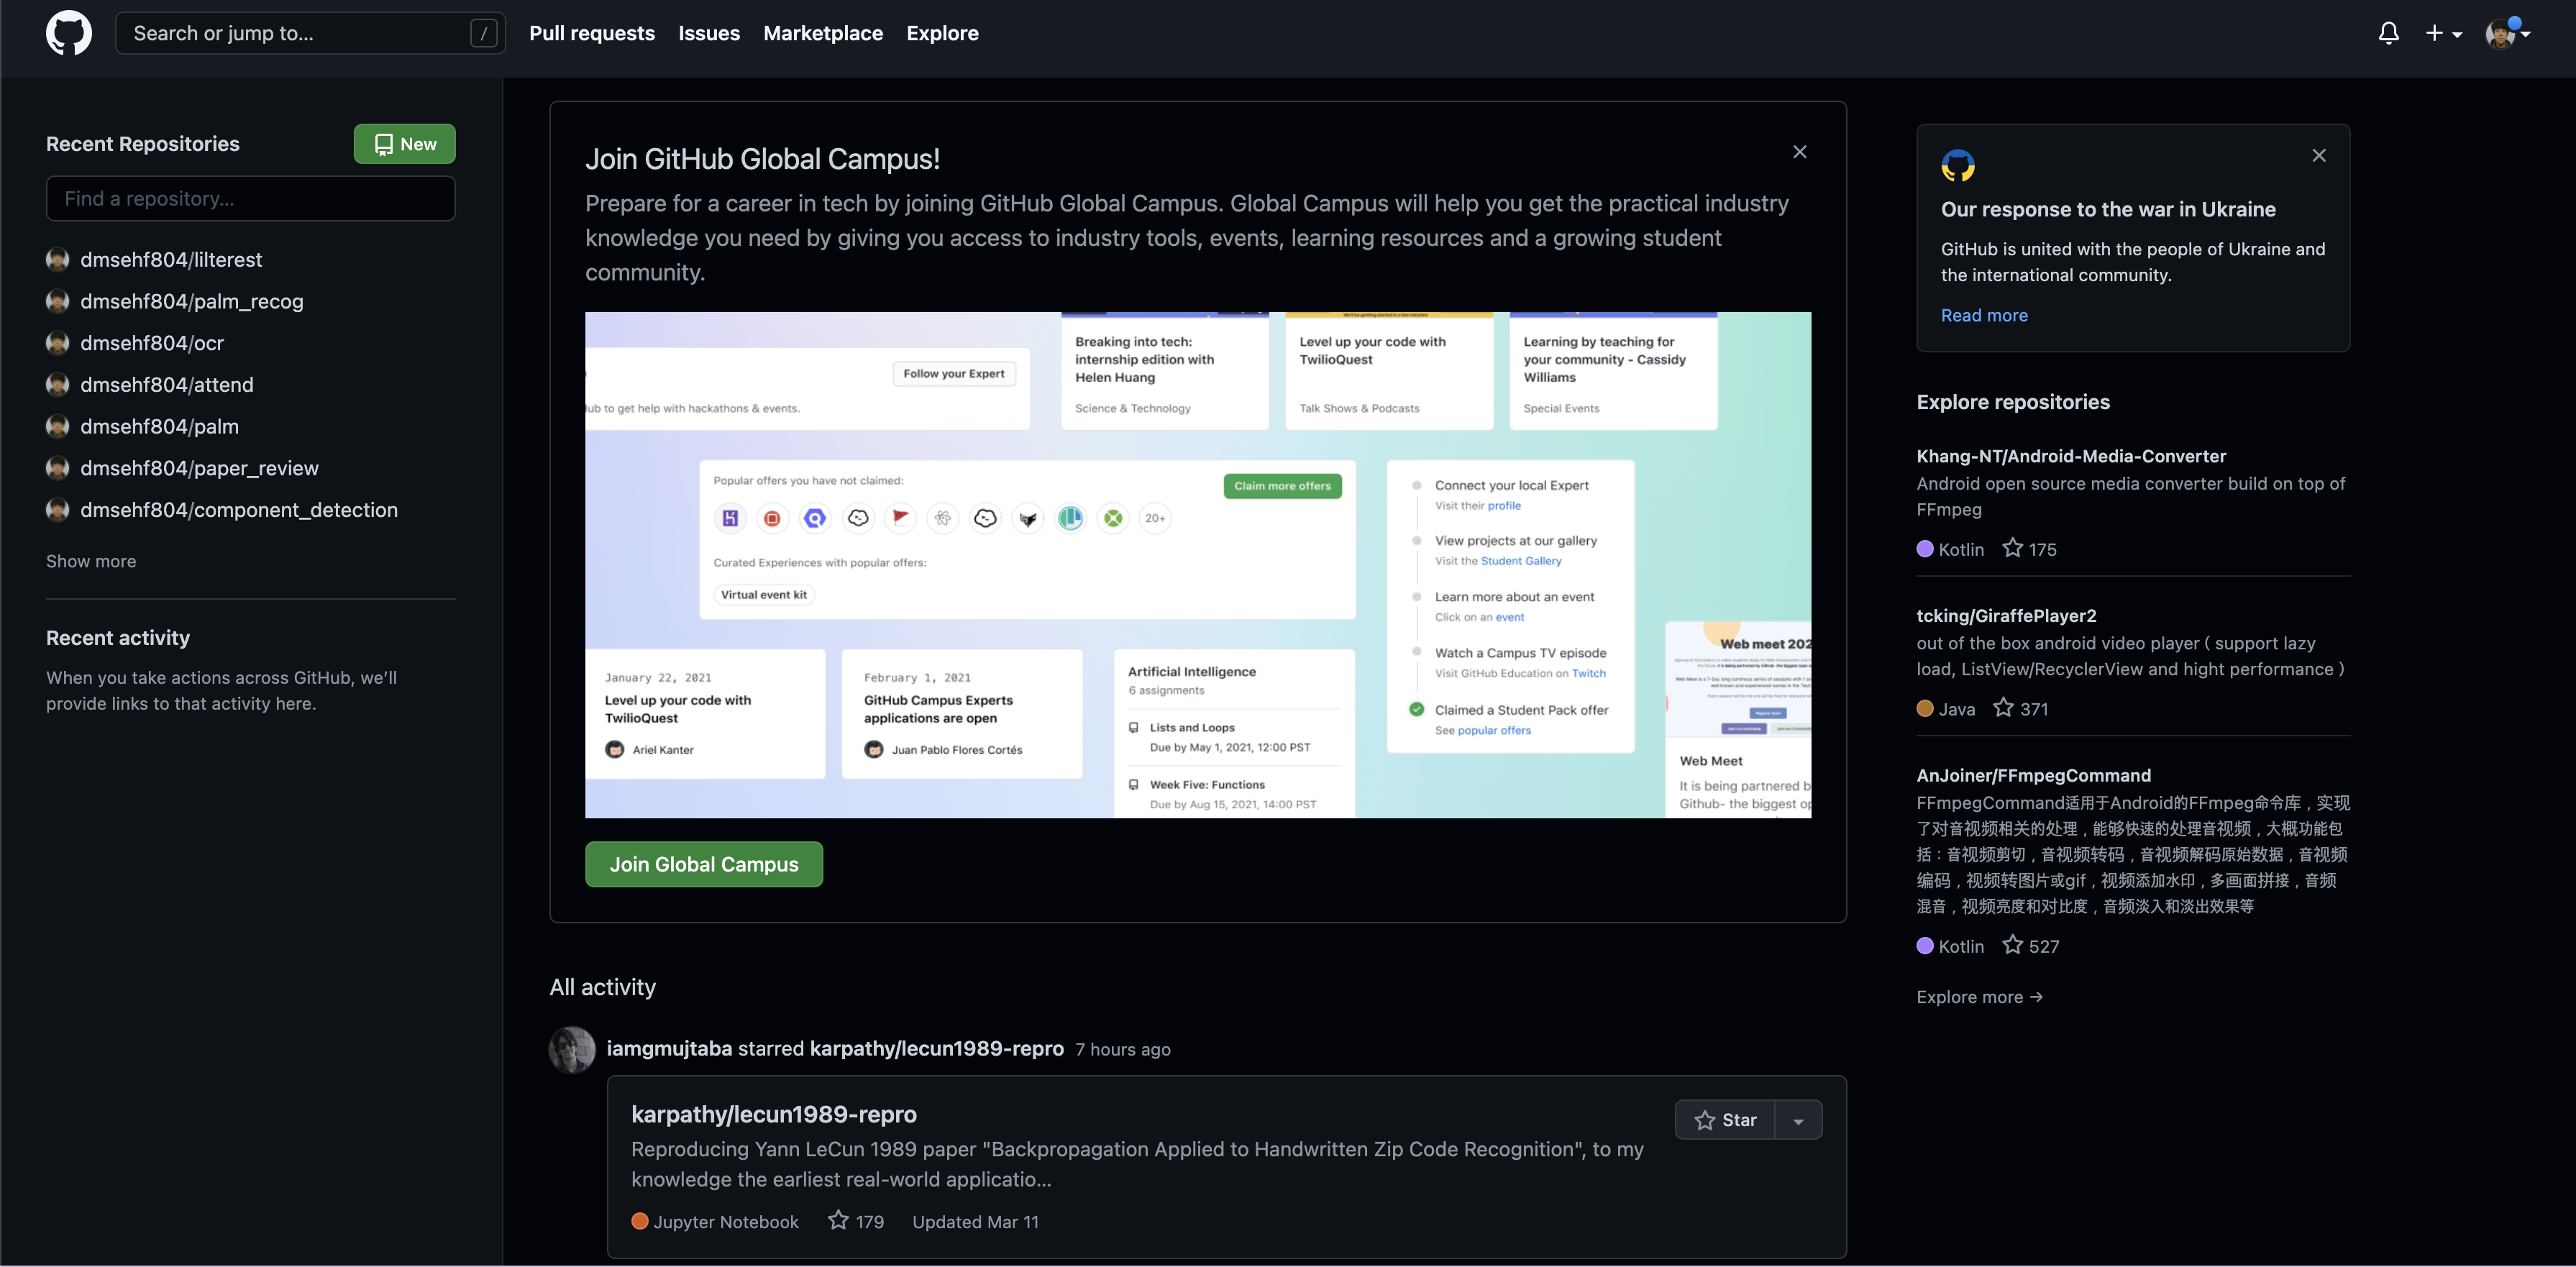Open the notifications bell

coord(2388,33)
